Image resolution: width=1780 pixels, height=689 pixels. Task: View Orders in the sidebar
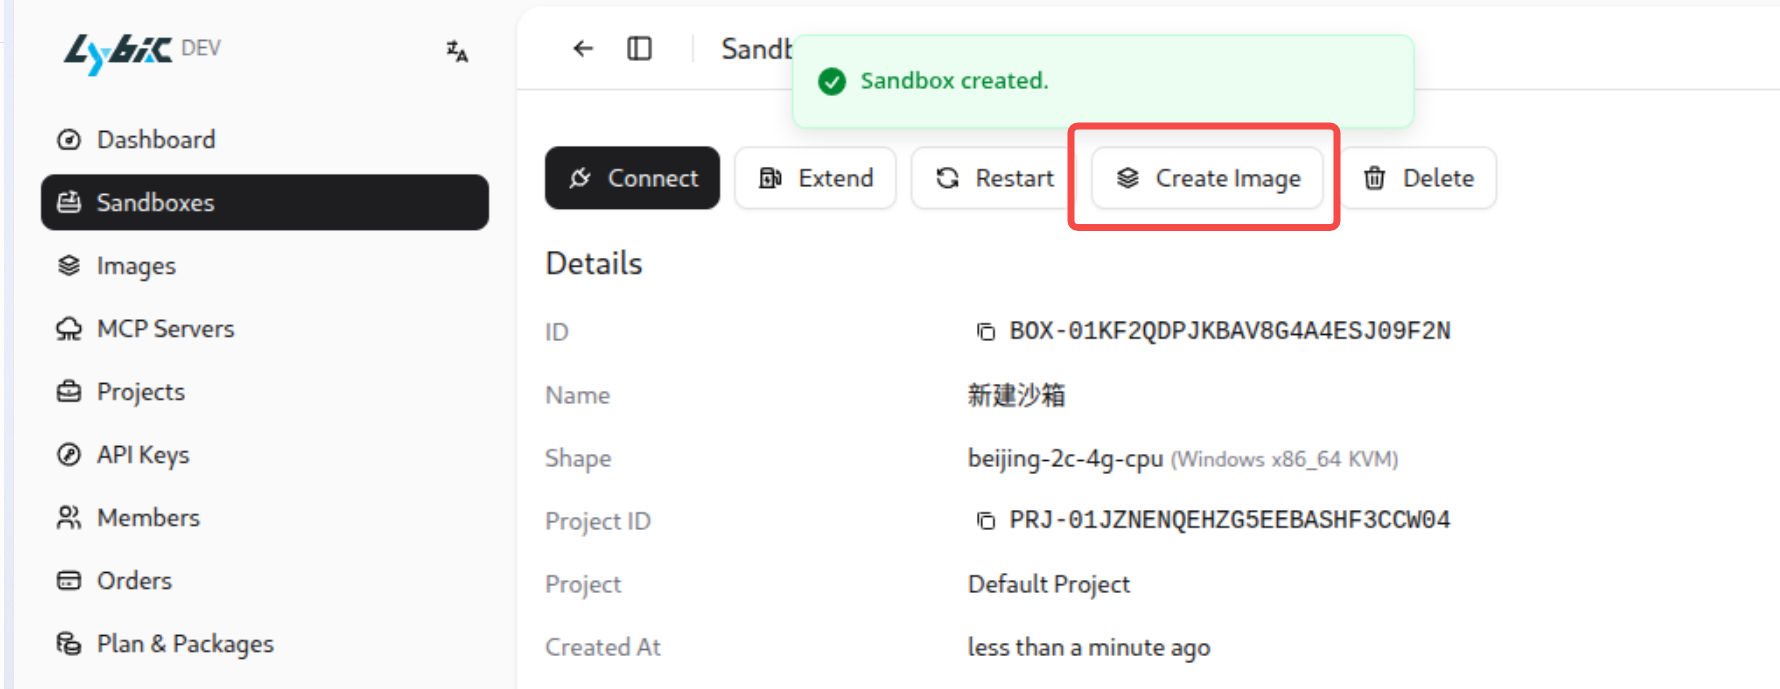coord(134,581)
